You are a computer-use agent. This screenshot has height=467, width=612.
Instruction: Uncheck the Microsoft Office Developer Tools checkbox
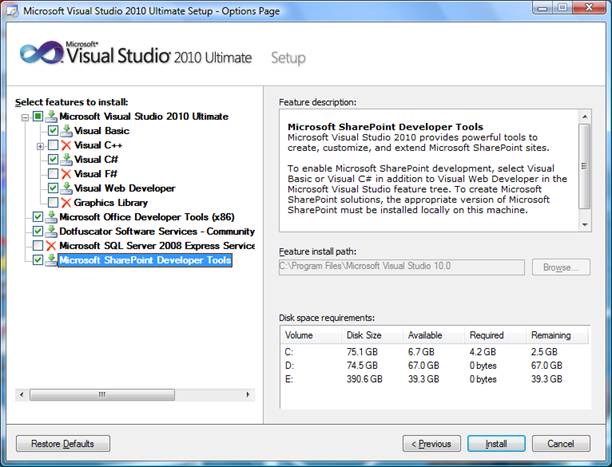point(38,217)
